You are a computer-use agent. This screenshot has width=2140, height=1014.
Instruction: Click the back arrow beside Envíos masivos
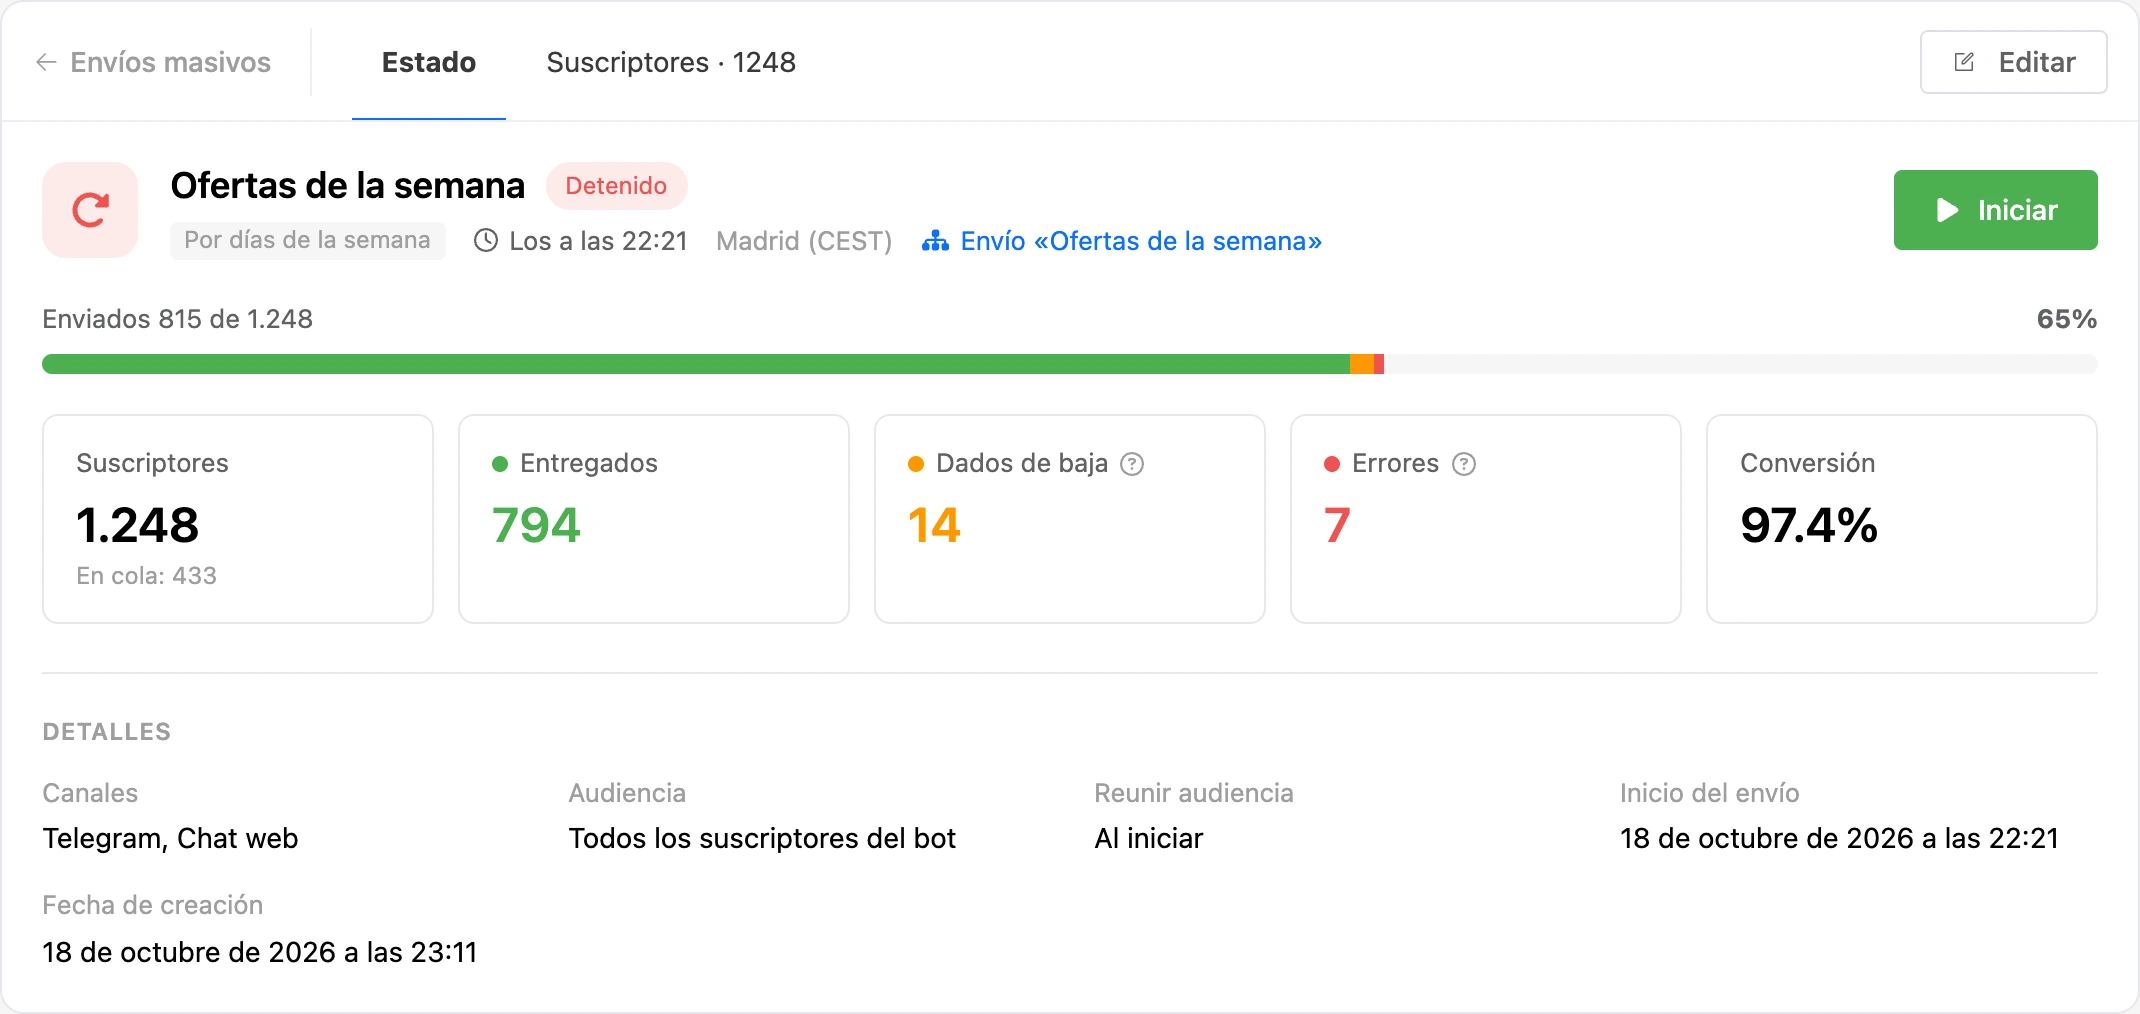[46, 62]
